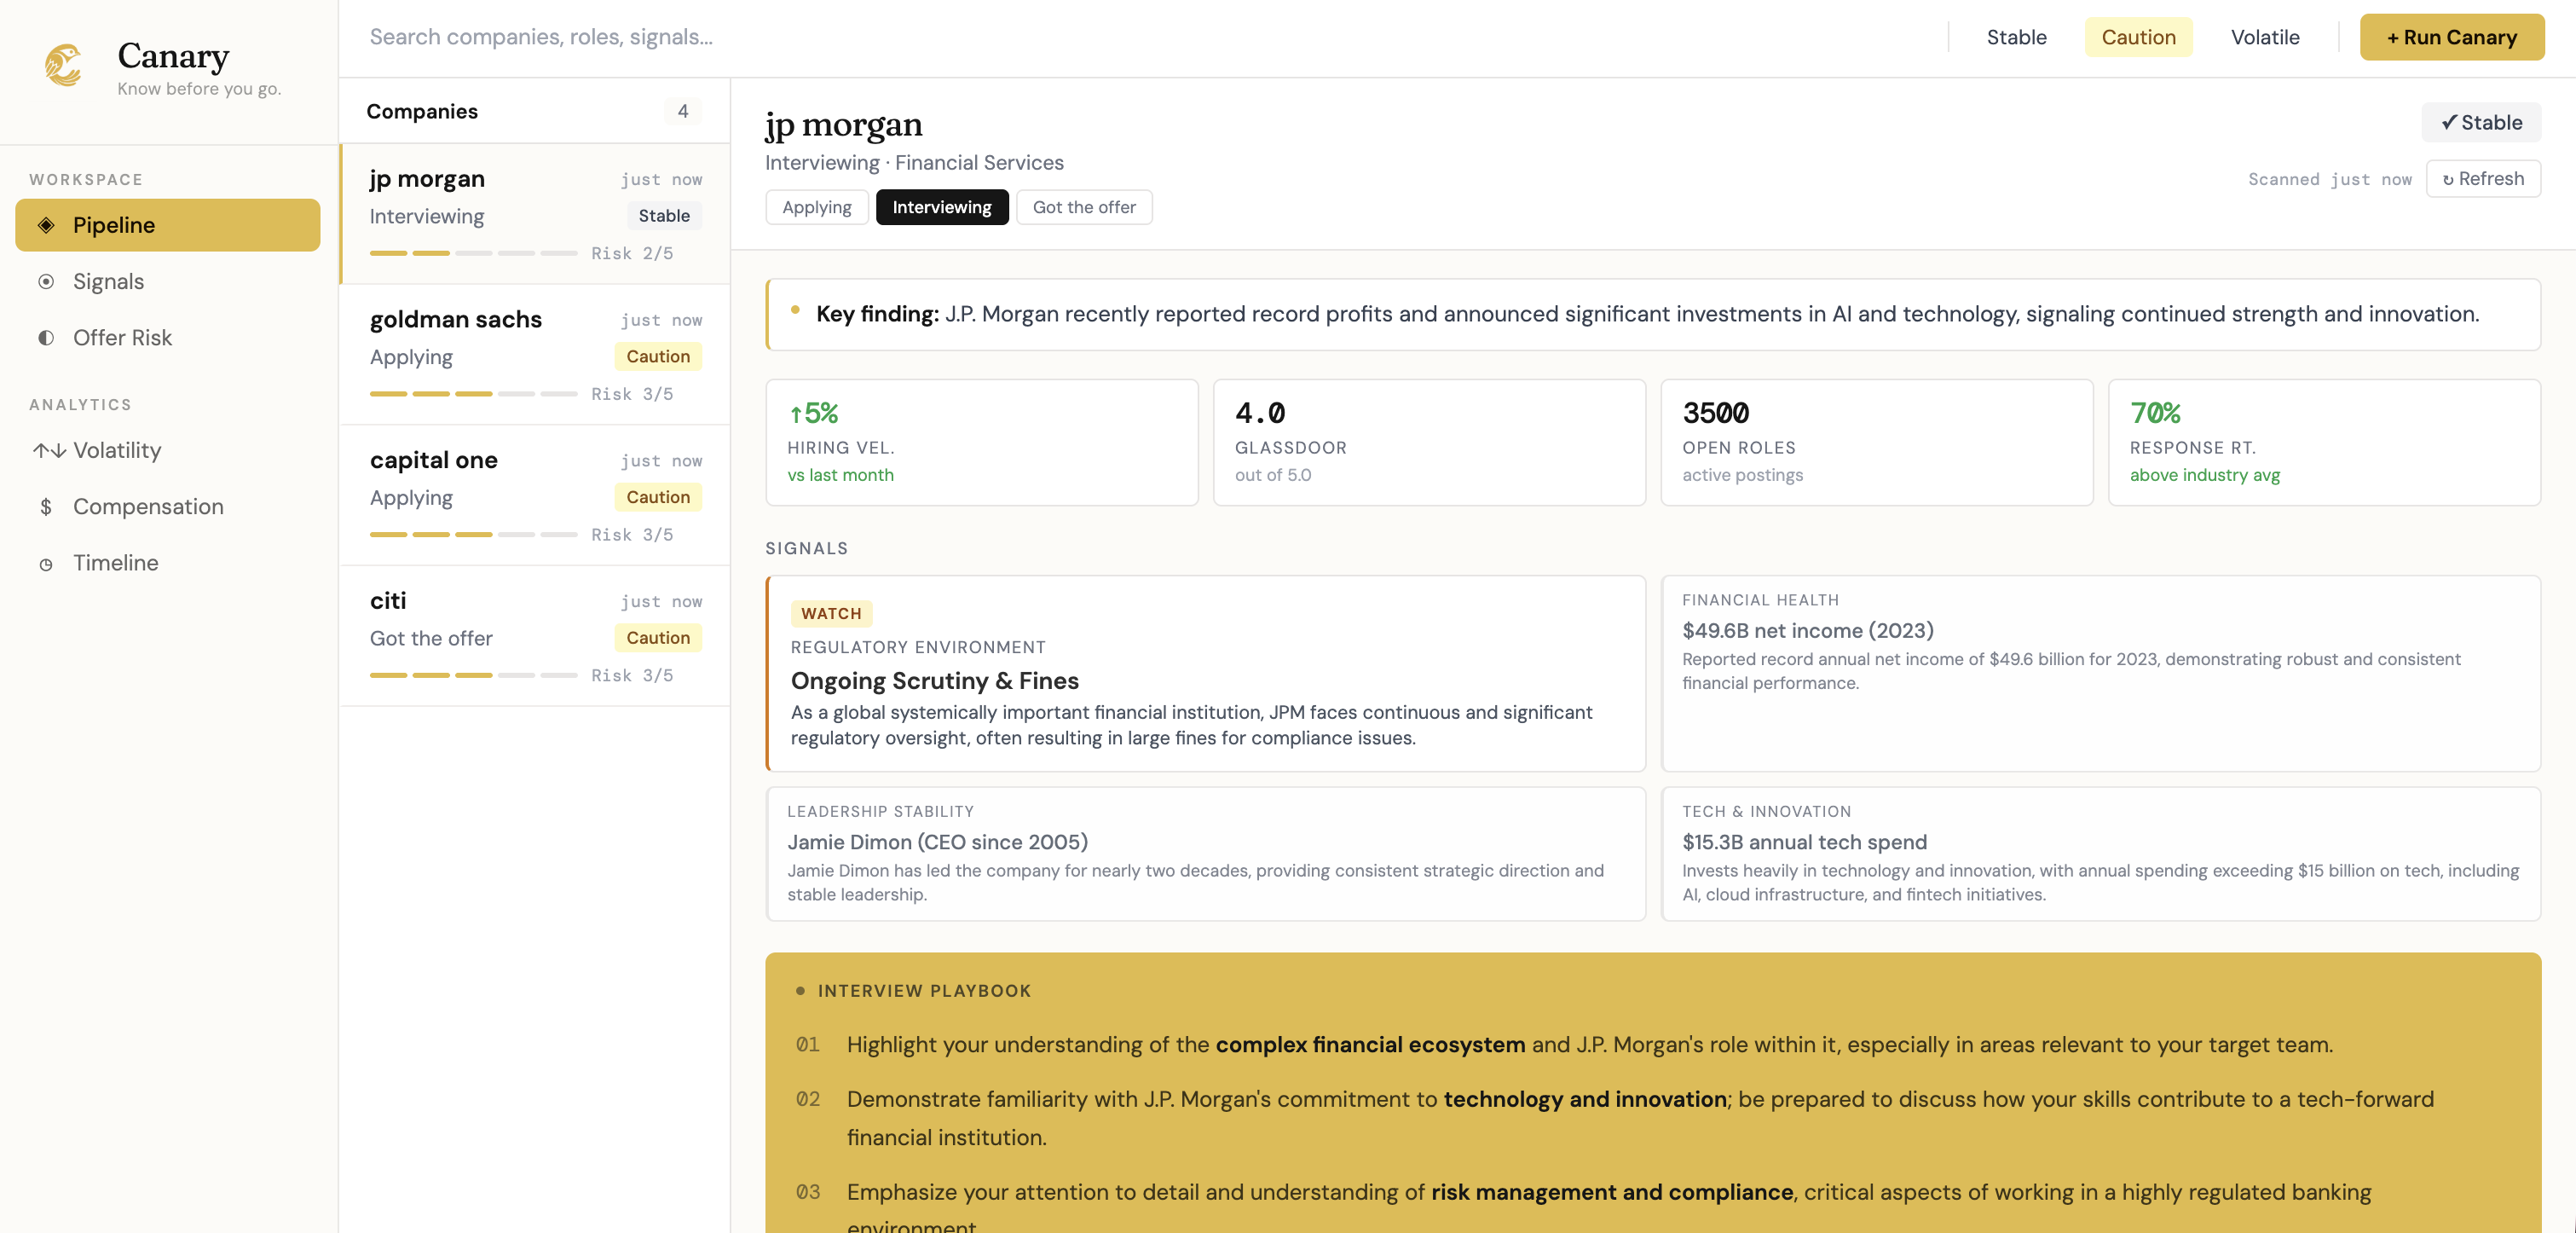
Task: Click the Offer Risk half-circle icon
Action: pyautogui.click(x=46, y=338)
